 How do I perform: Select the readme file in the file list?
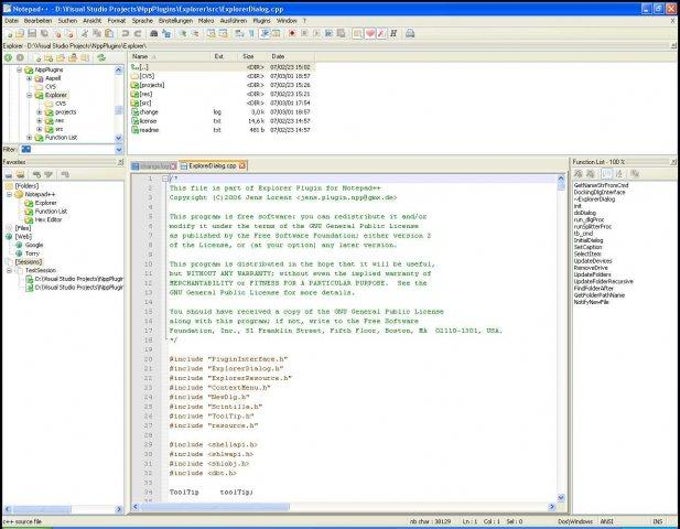pos(148,130)
